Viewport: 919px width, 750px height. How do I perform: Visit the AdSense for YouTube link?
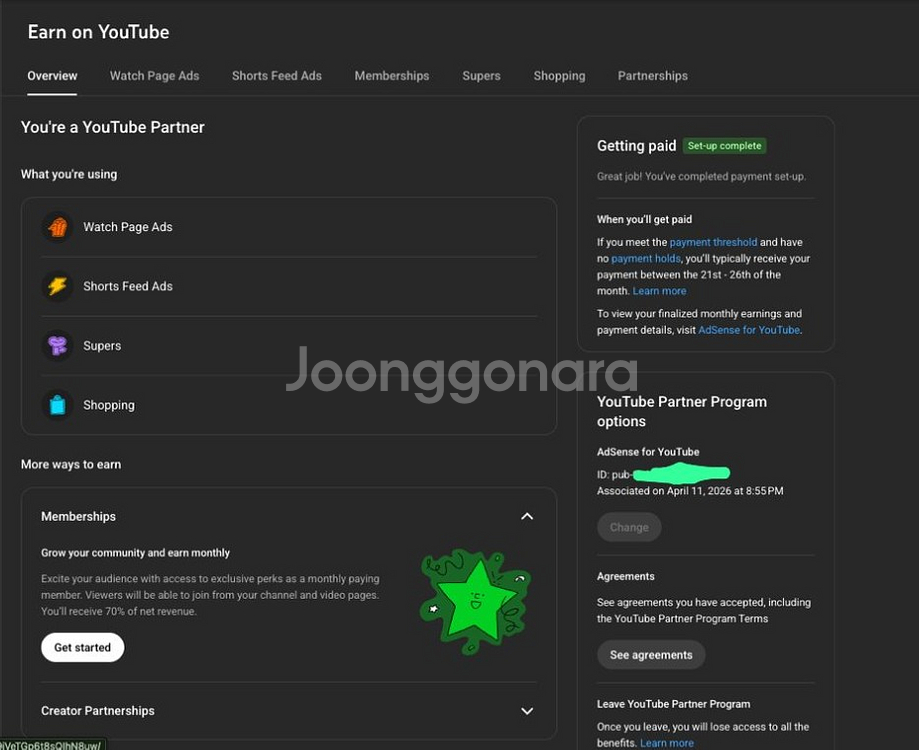[x=749, y=330]
